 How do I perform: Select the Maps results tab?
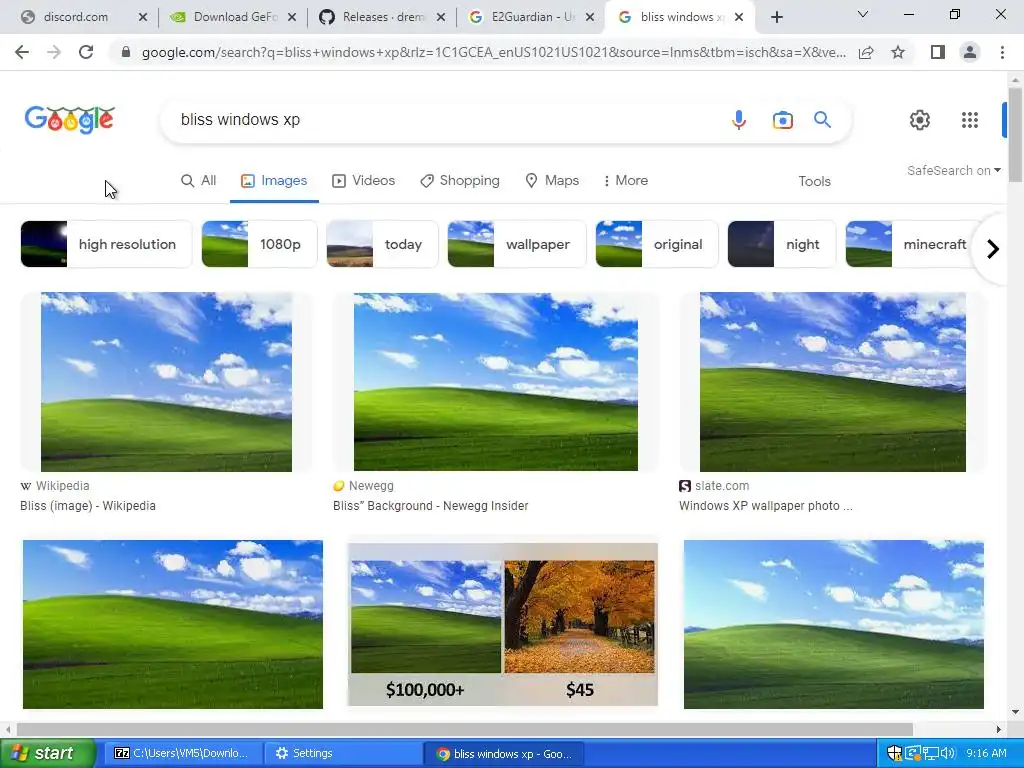click(552, 180)
